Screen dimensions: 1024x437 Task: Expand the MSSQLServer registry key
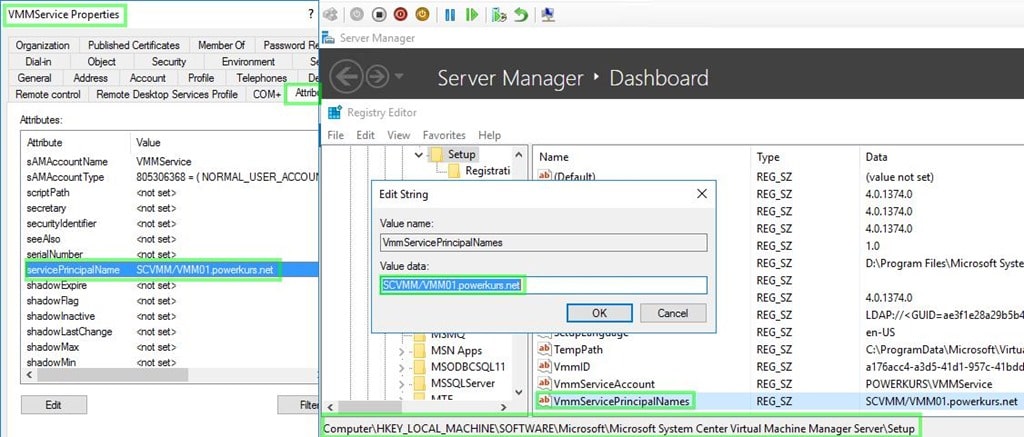[402, 384]
